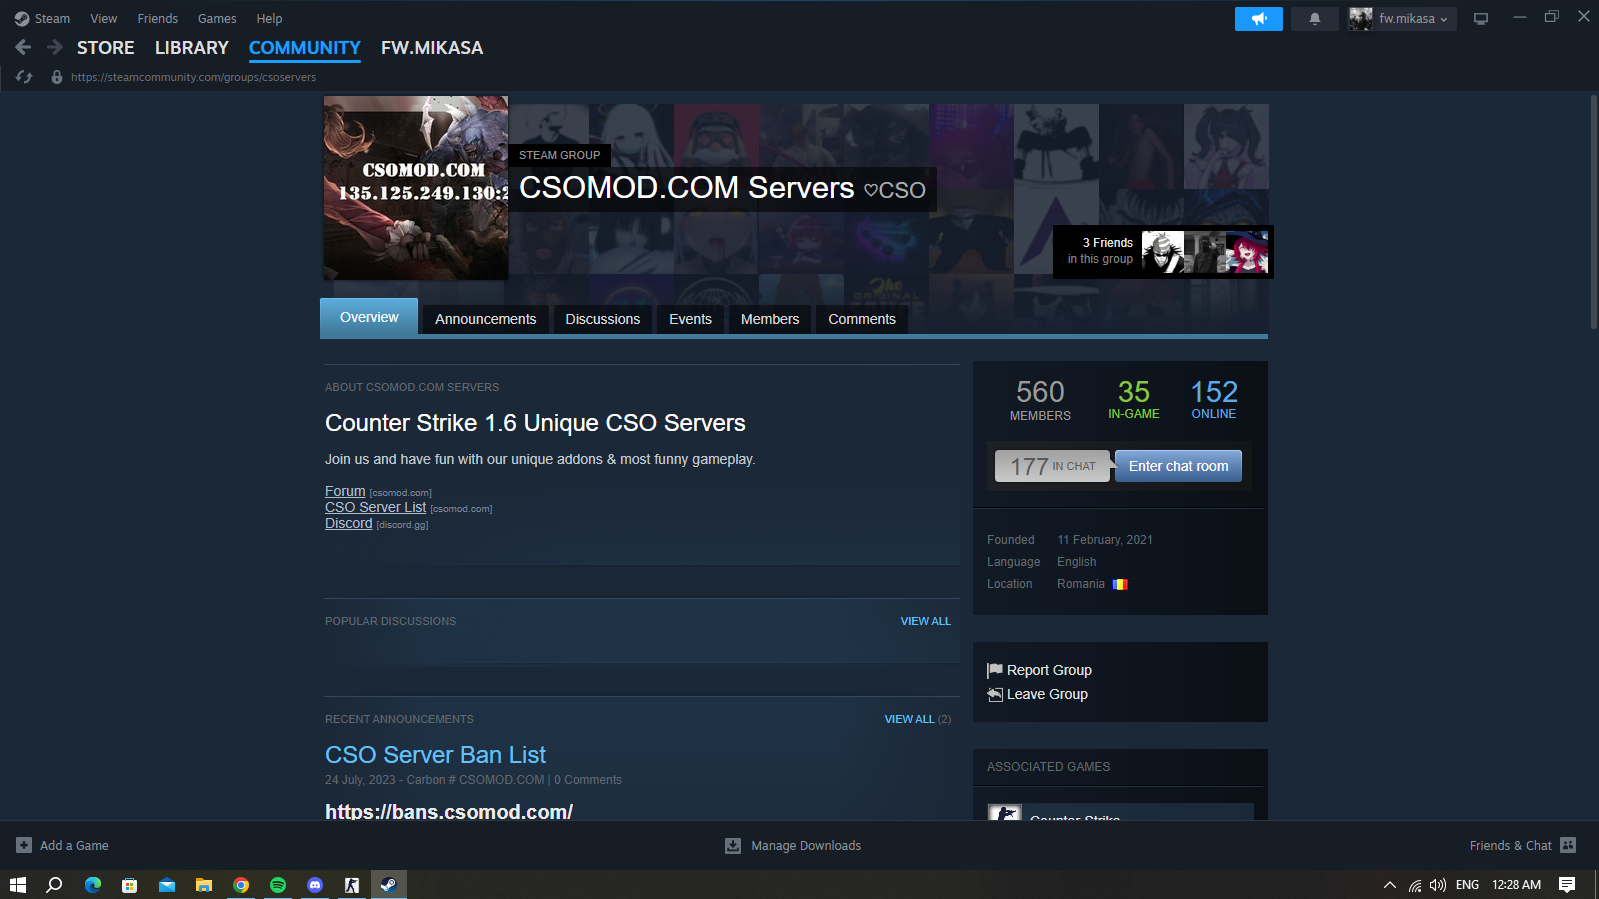The image size is (1599, 899).
Task: Reload the page with refresh icon
Action: (24, 77)
